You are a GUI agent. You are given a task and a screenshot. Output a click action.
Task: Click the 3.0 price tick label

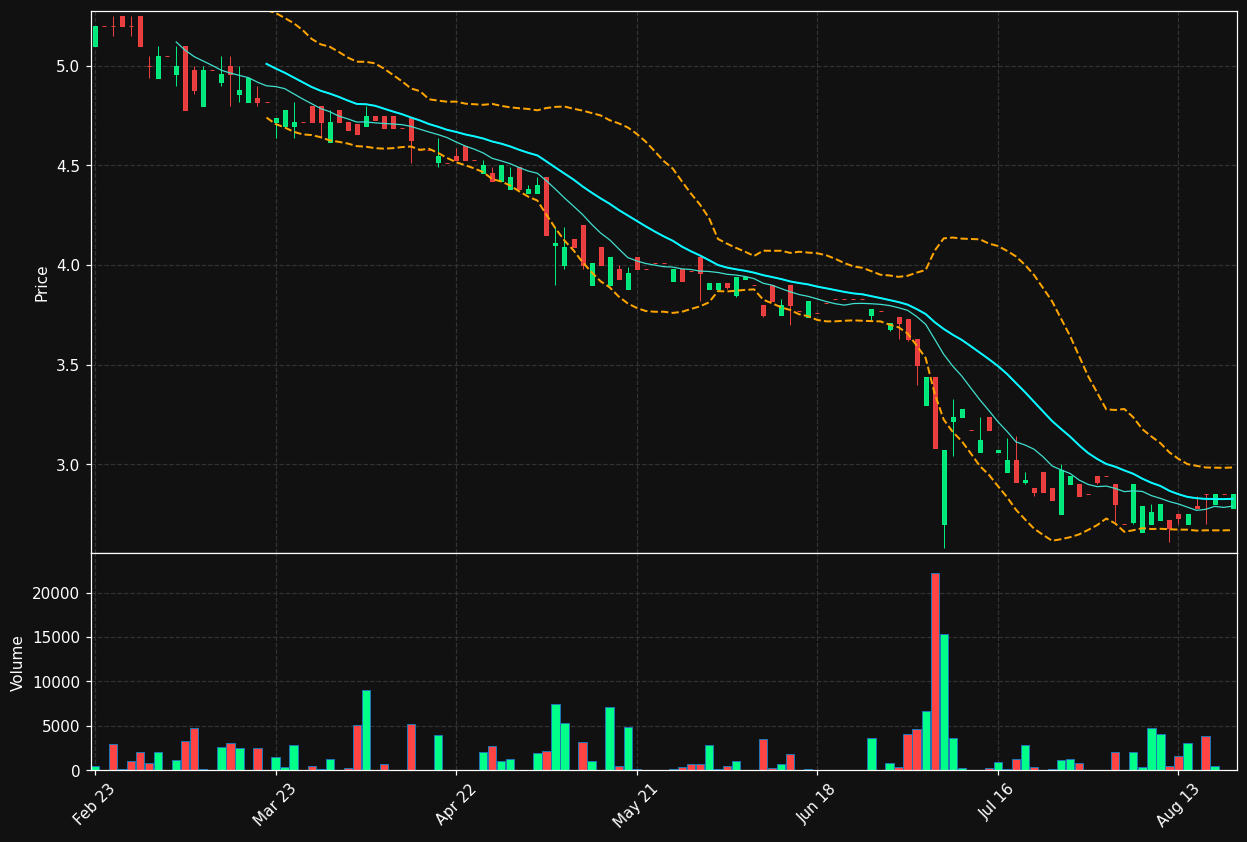[68, 466]
